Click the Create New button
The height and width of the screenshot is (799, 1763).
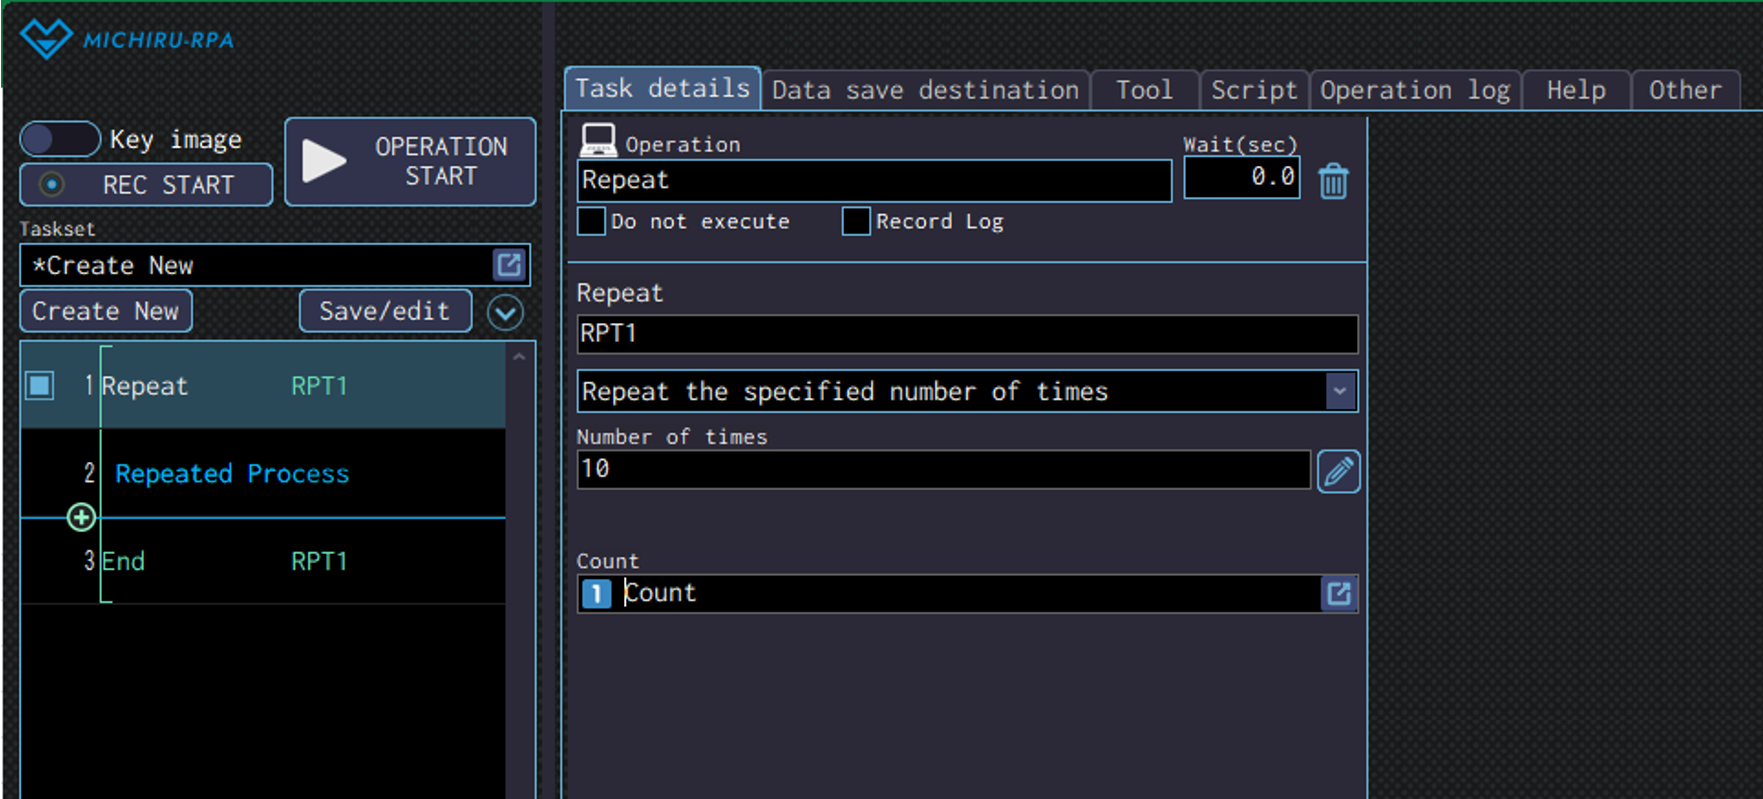tap(105, 311)
